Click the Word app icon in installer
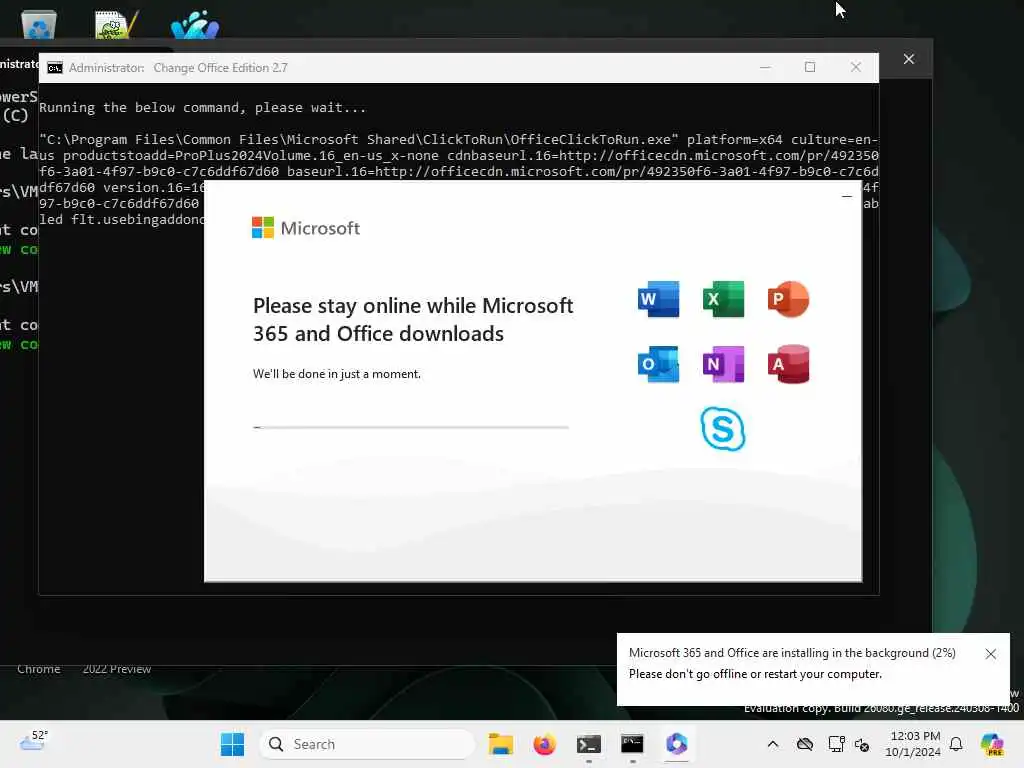1024x768 pixels. (x=658, y=299)
